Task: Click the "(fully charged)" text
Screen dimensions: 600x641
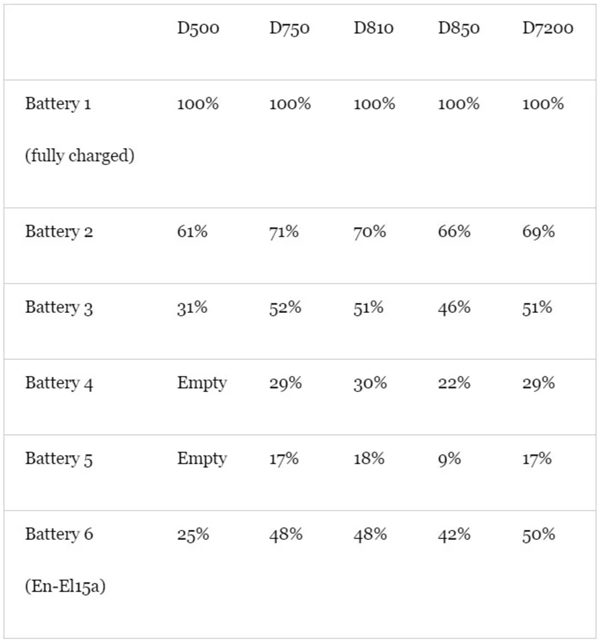Action: (x=80, y=157)
